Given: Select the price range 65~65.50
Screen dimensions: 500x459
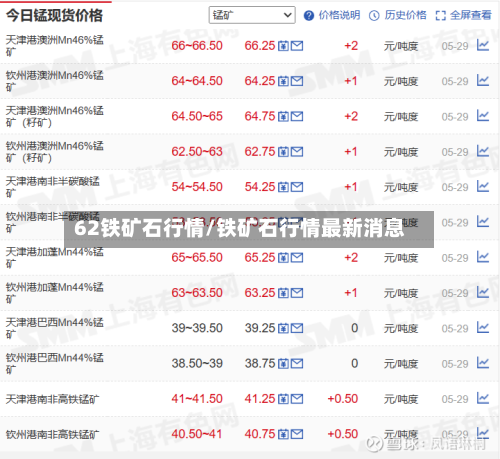Looking at the screenshot, I should (x=197, y=258).
